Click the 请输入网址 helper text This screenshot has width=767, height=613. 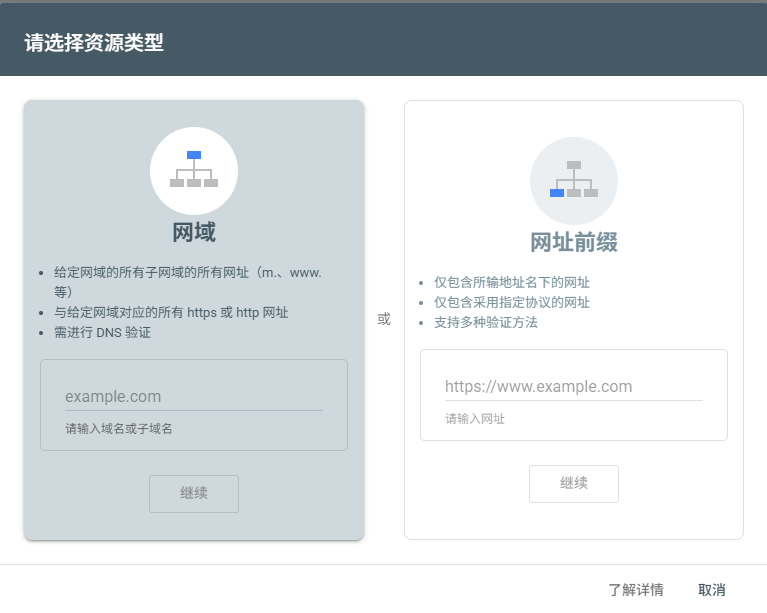474,419
